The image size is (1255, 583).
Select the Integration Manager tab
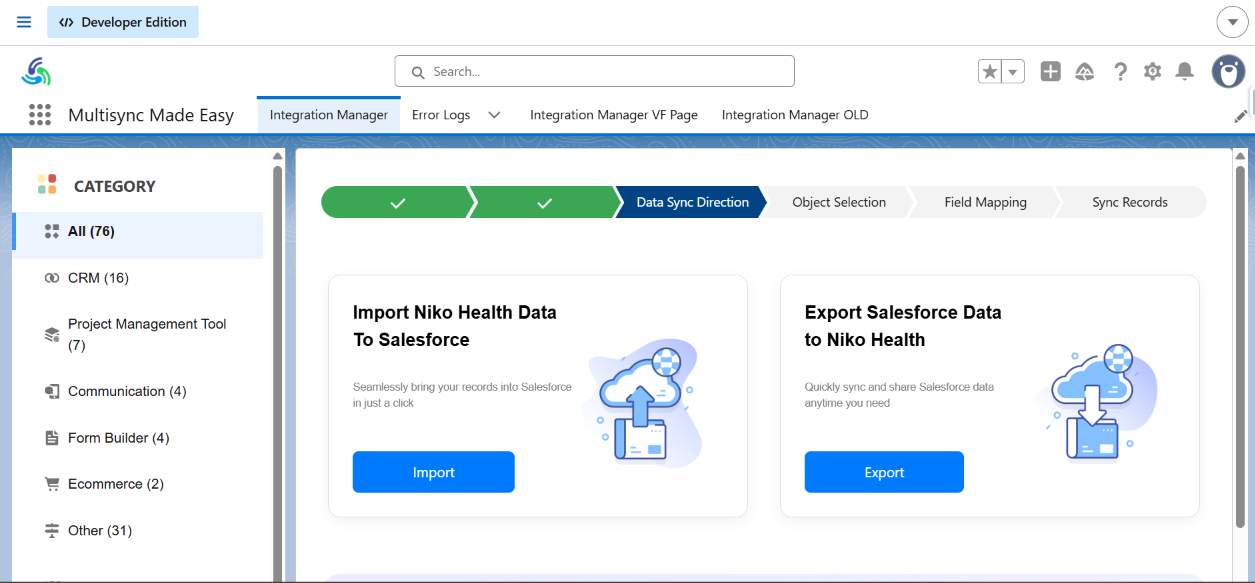click(329, 115)
